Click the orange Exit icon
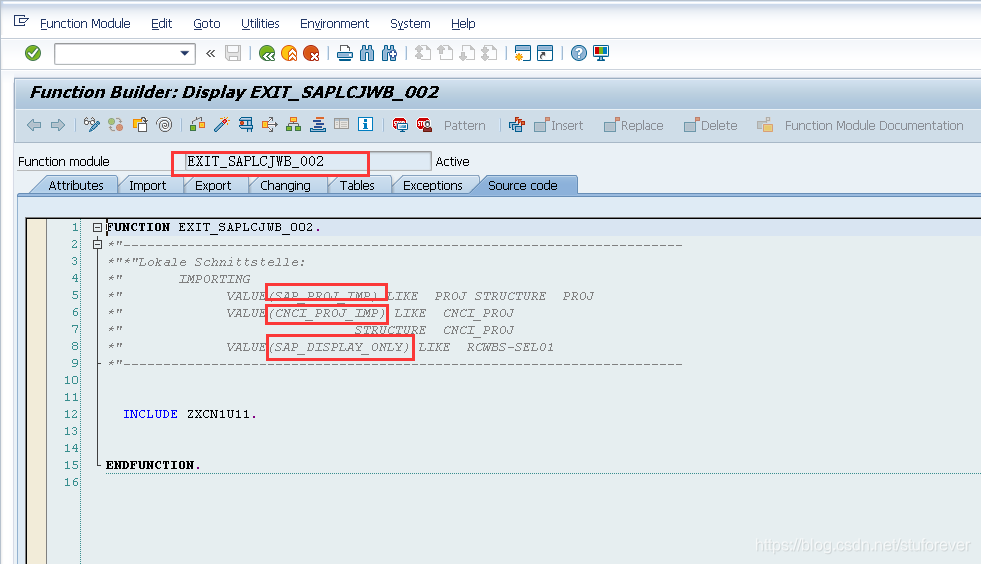This screenshot has width=981, height=564. 289,53
